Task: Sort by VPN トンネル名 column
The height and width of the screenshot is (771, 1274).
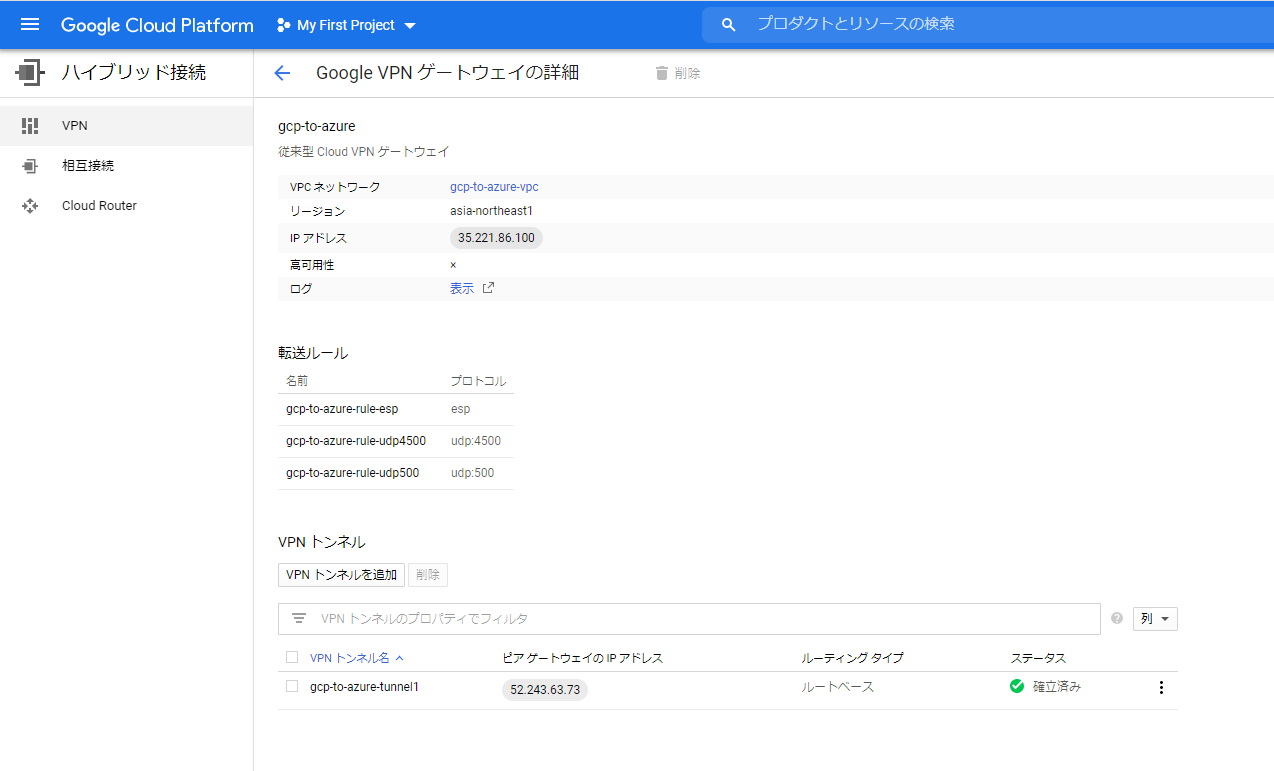Action: pos(357,658)
